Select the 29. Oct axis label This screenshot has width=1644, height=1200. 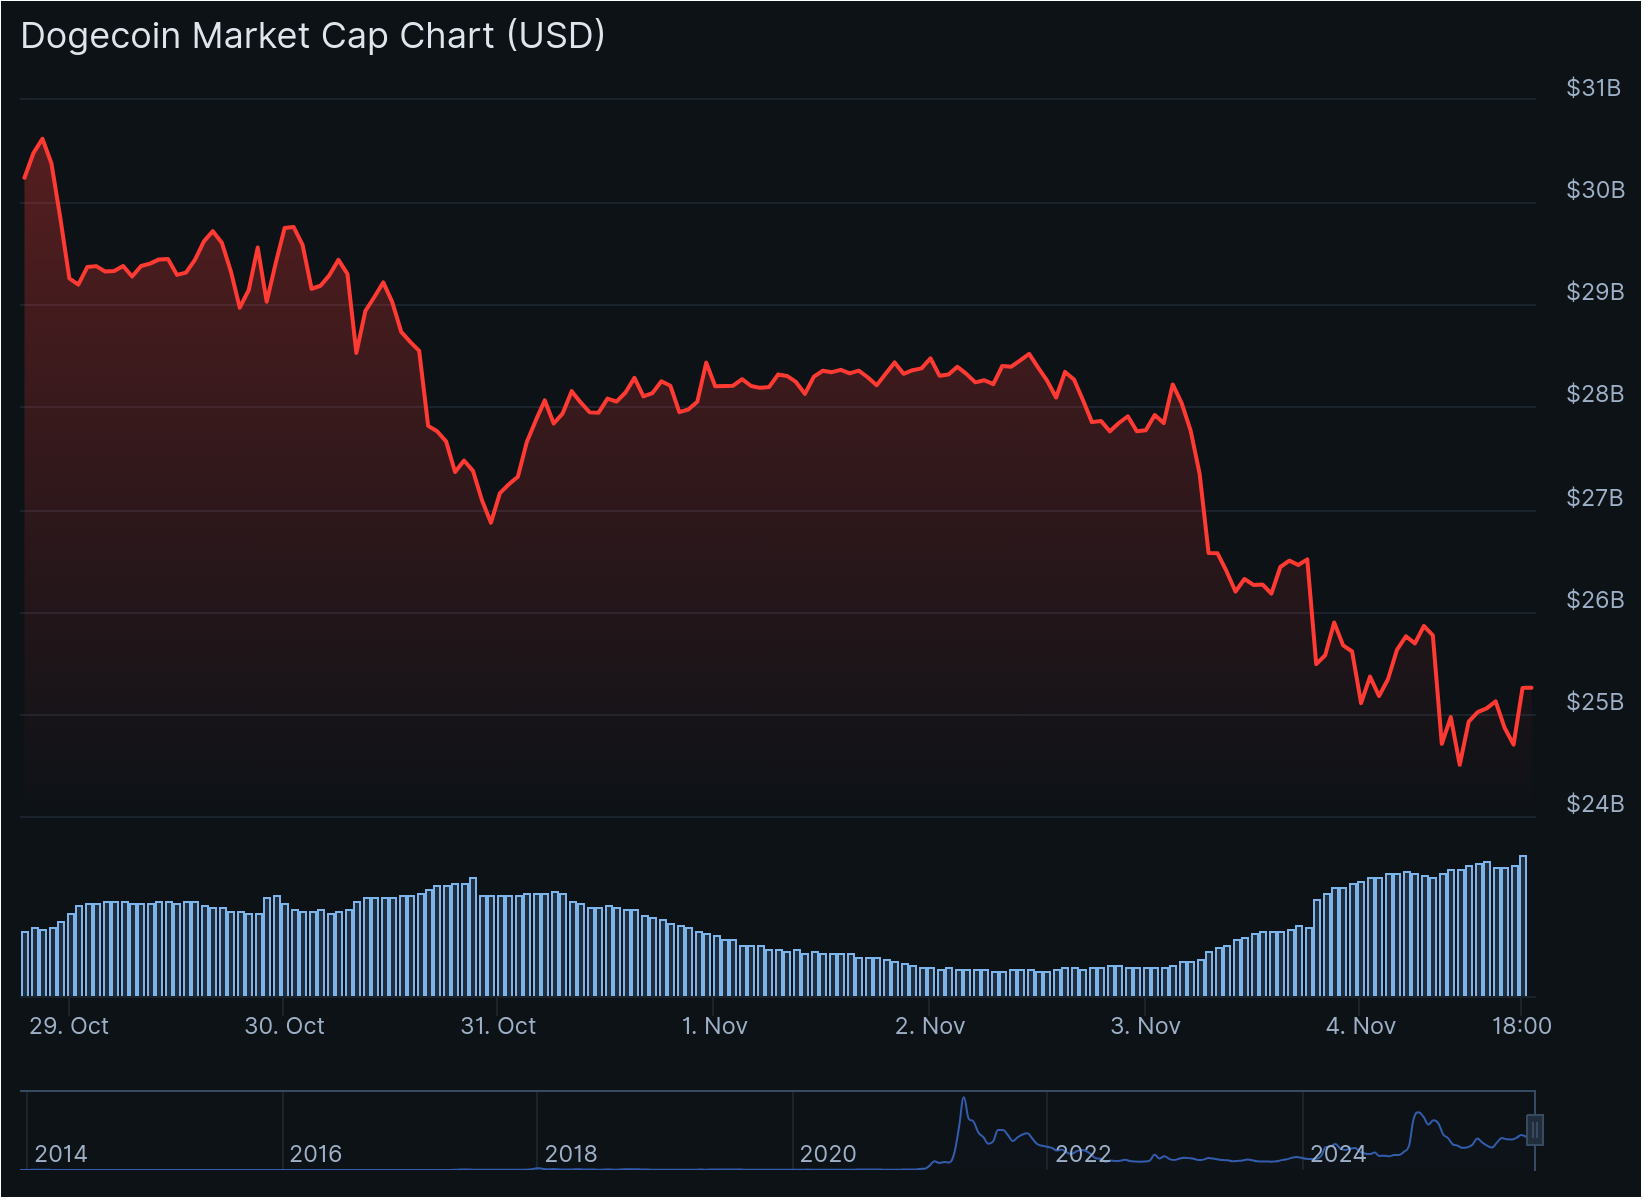(x=69, y=1026)
